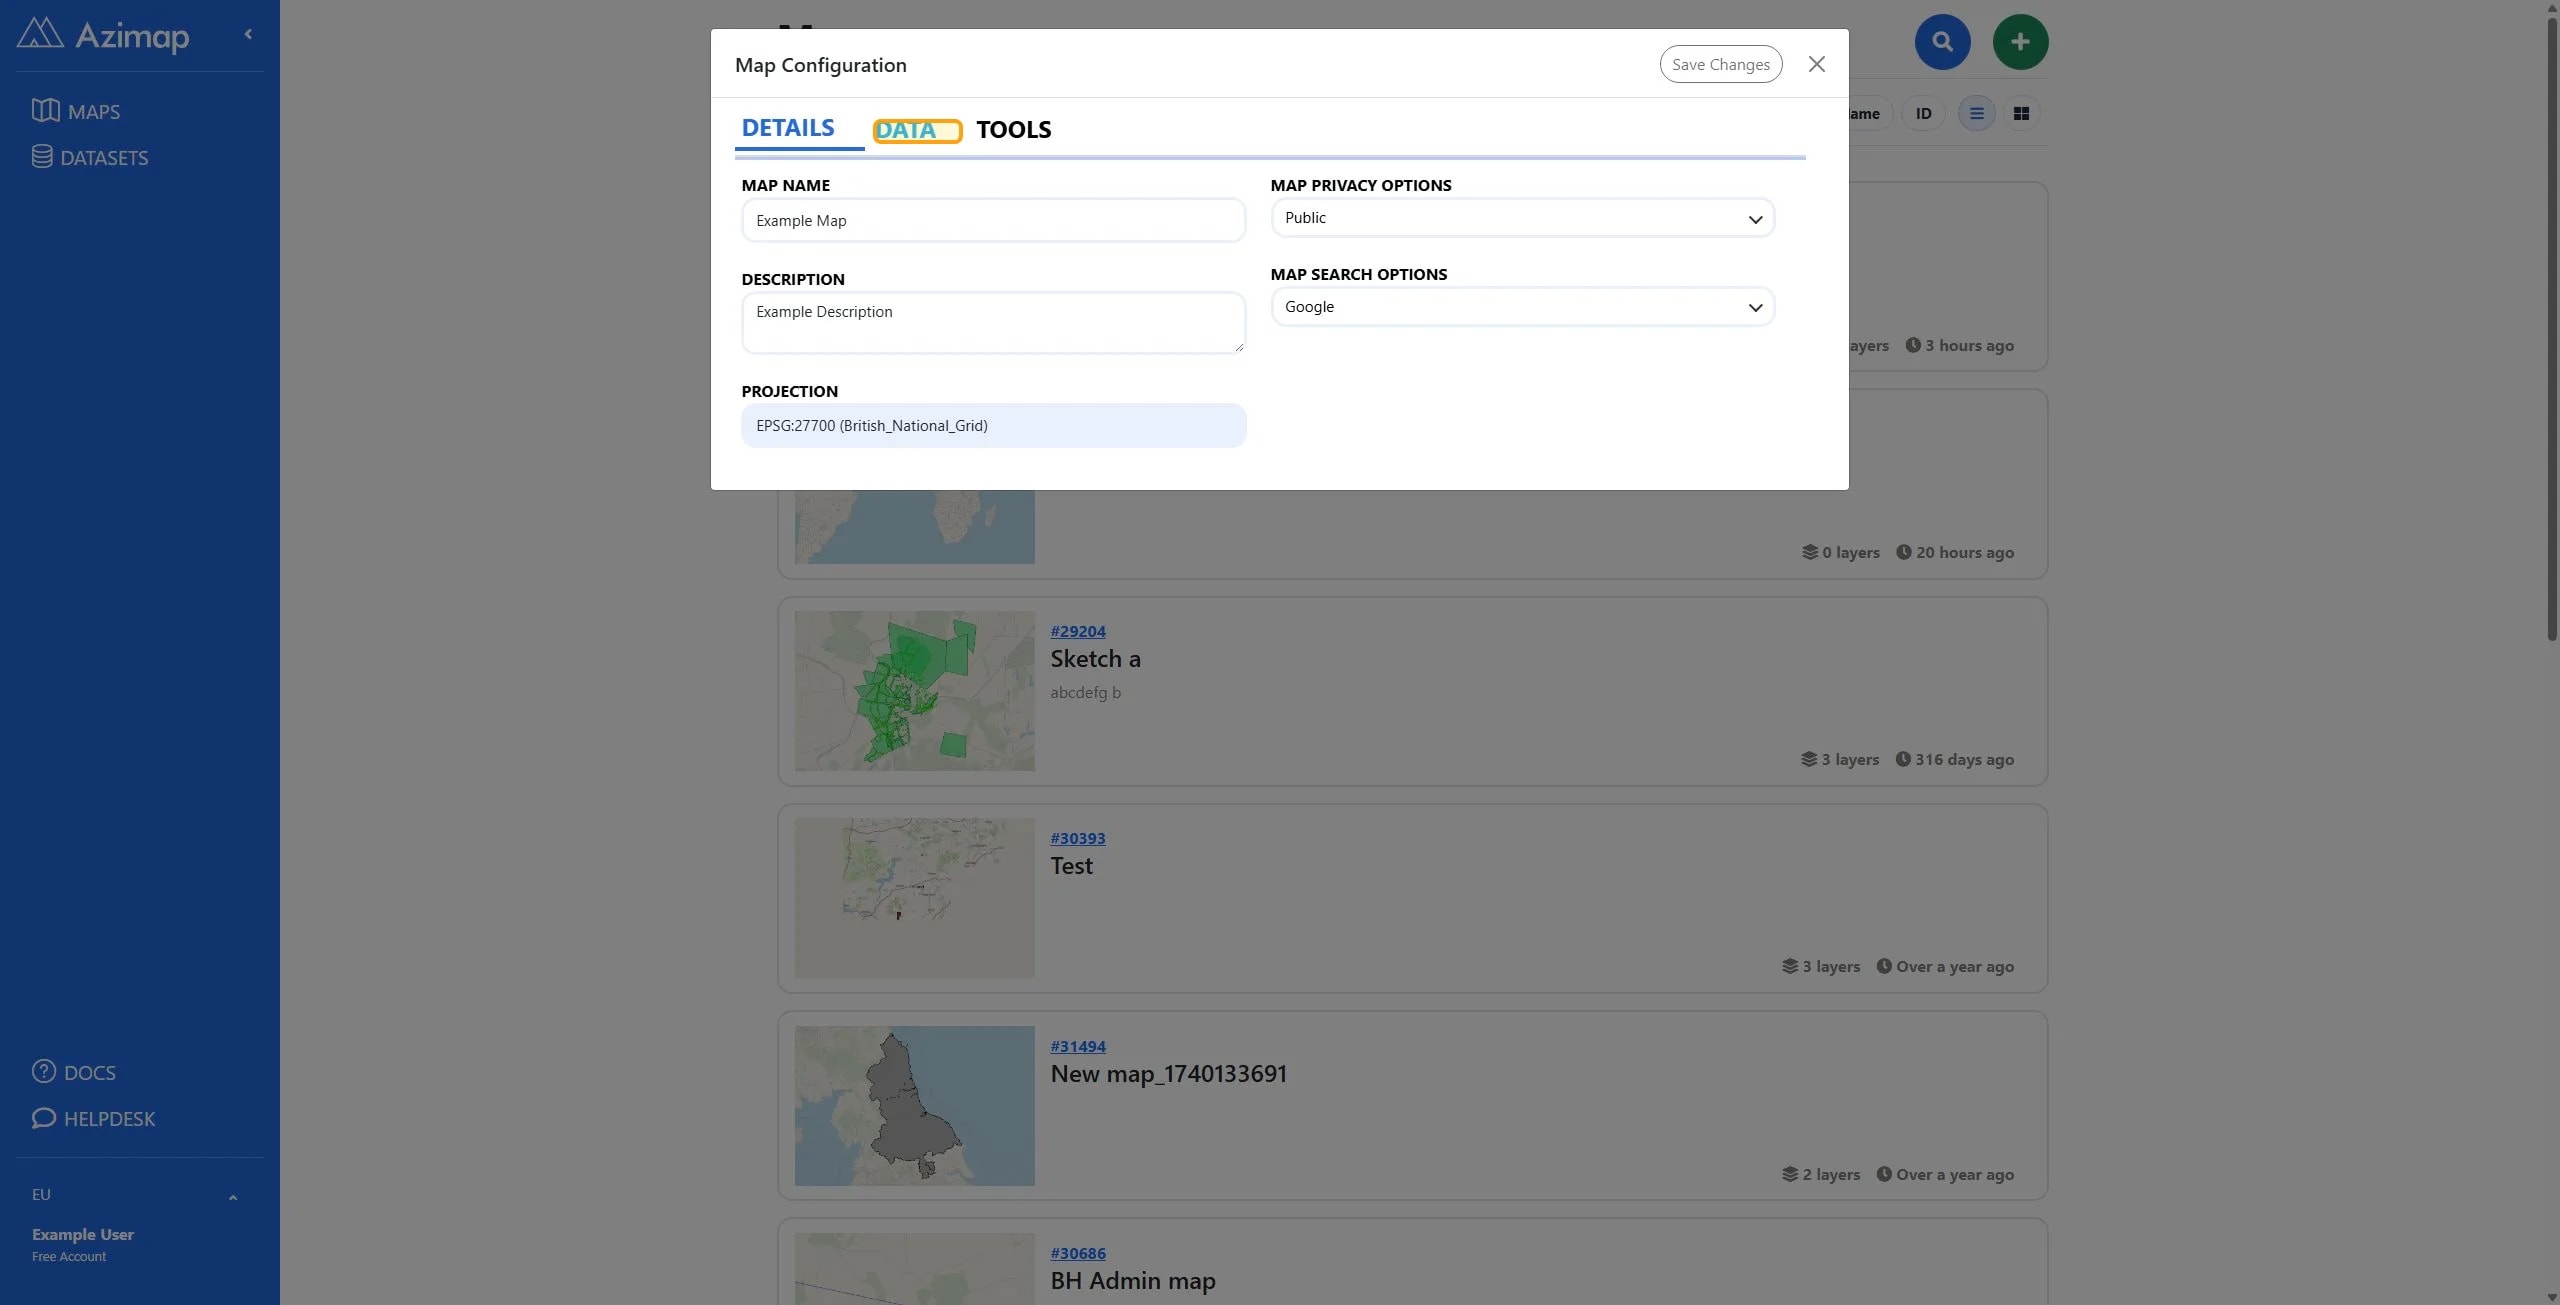Click the Azimap logo

pyautogui.click(x=103, y=35)
